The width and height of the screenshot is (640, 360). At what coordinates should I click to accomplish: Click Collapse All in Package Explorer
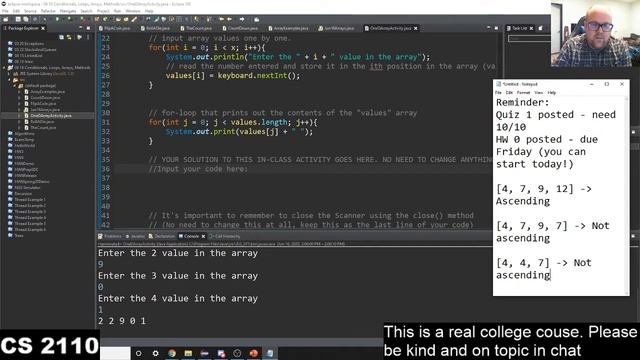point(61,37)
